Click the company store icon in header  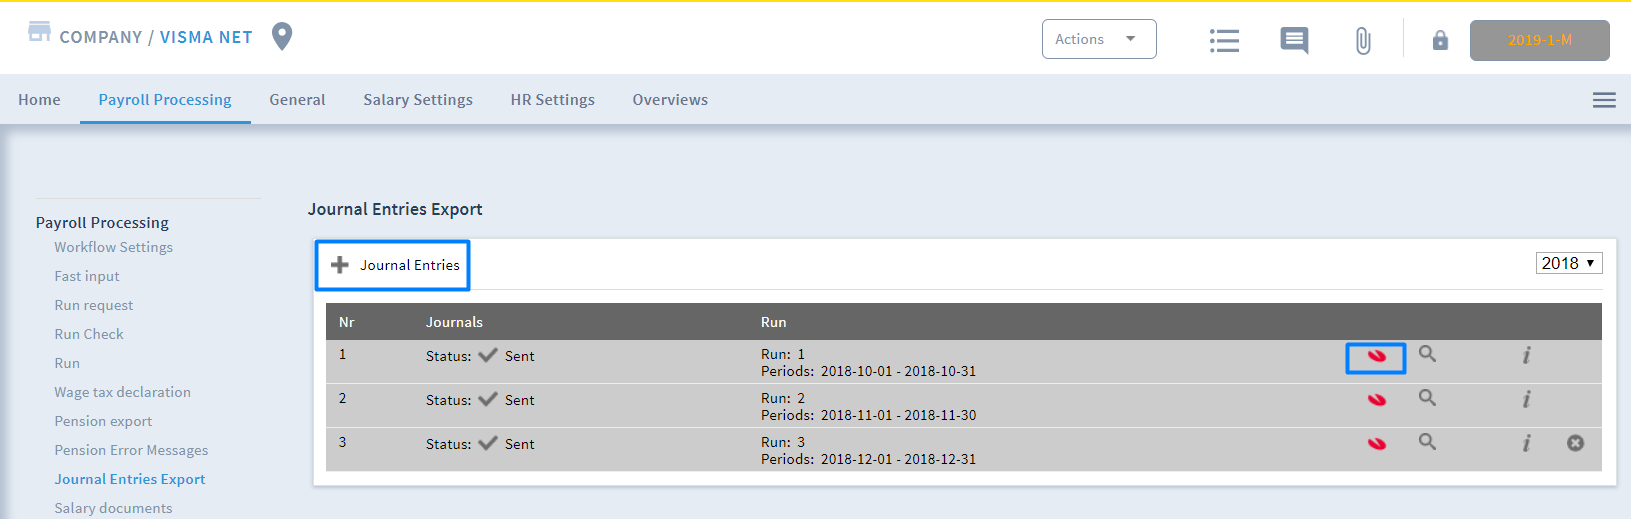[x=39, y=31]
